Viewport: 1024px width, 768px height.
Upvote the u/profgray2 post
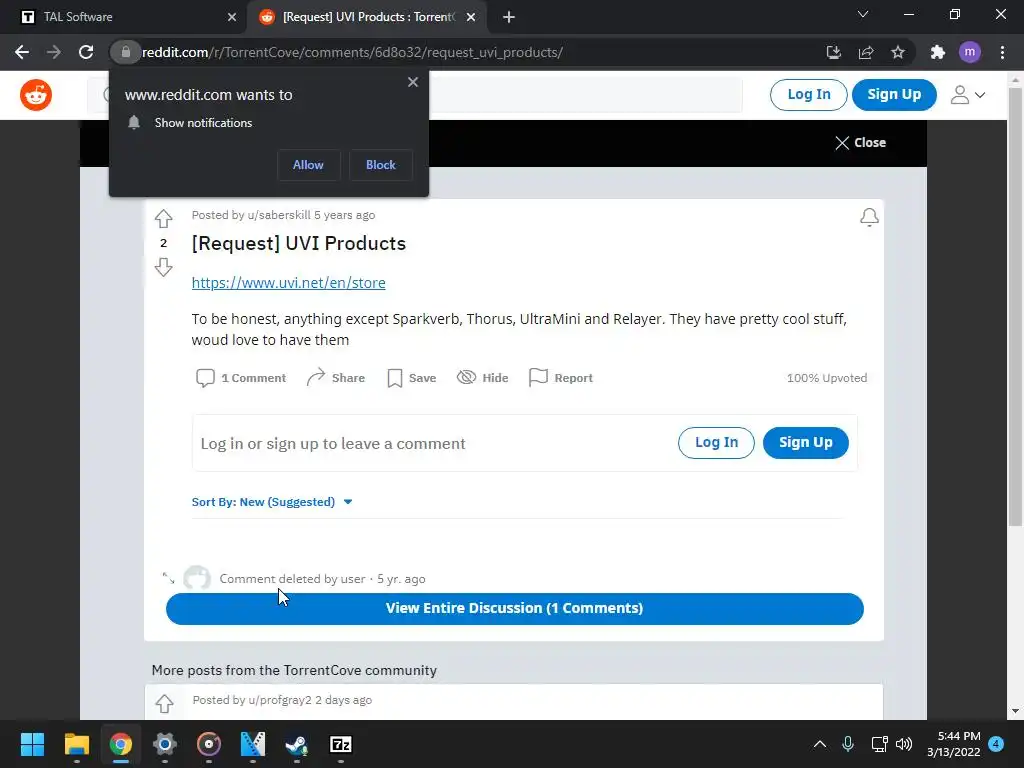pyautogui.click(x=165, y=703)
